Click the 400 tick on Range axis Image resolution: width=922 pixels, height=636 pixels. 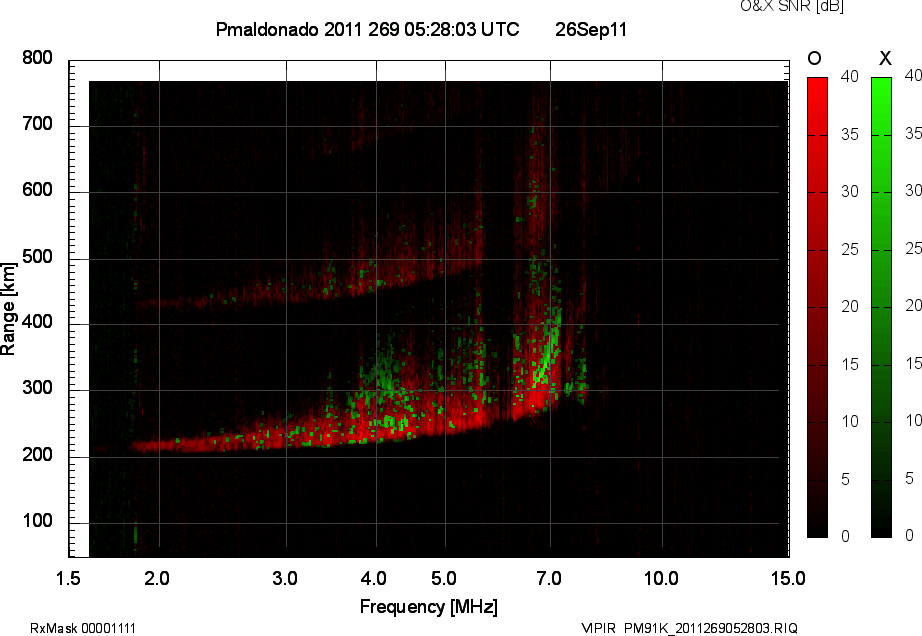tap(38, 322)
